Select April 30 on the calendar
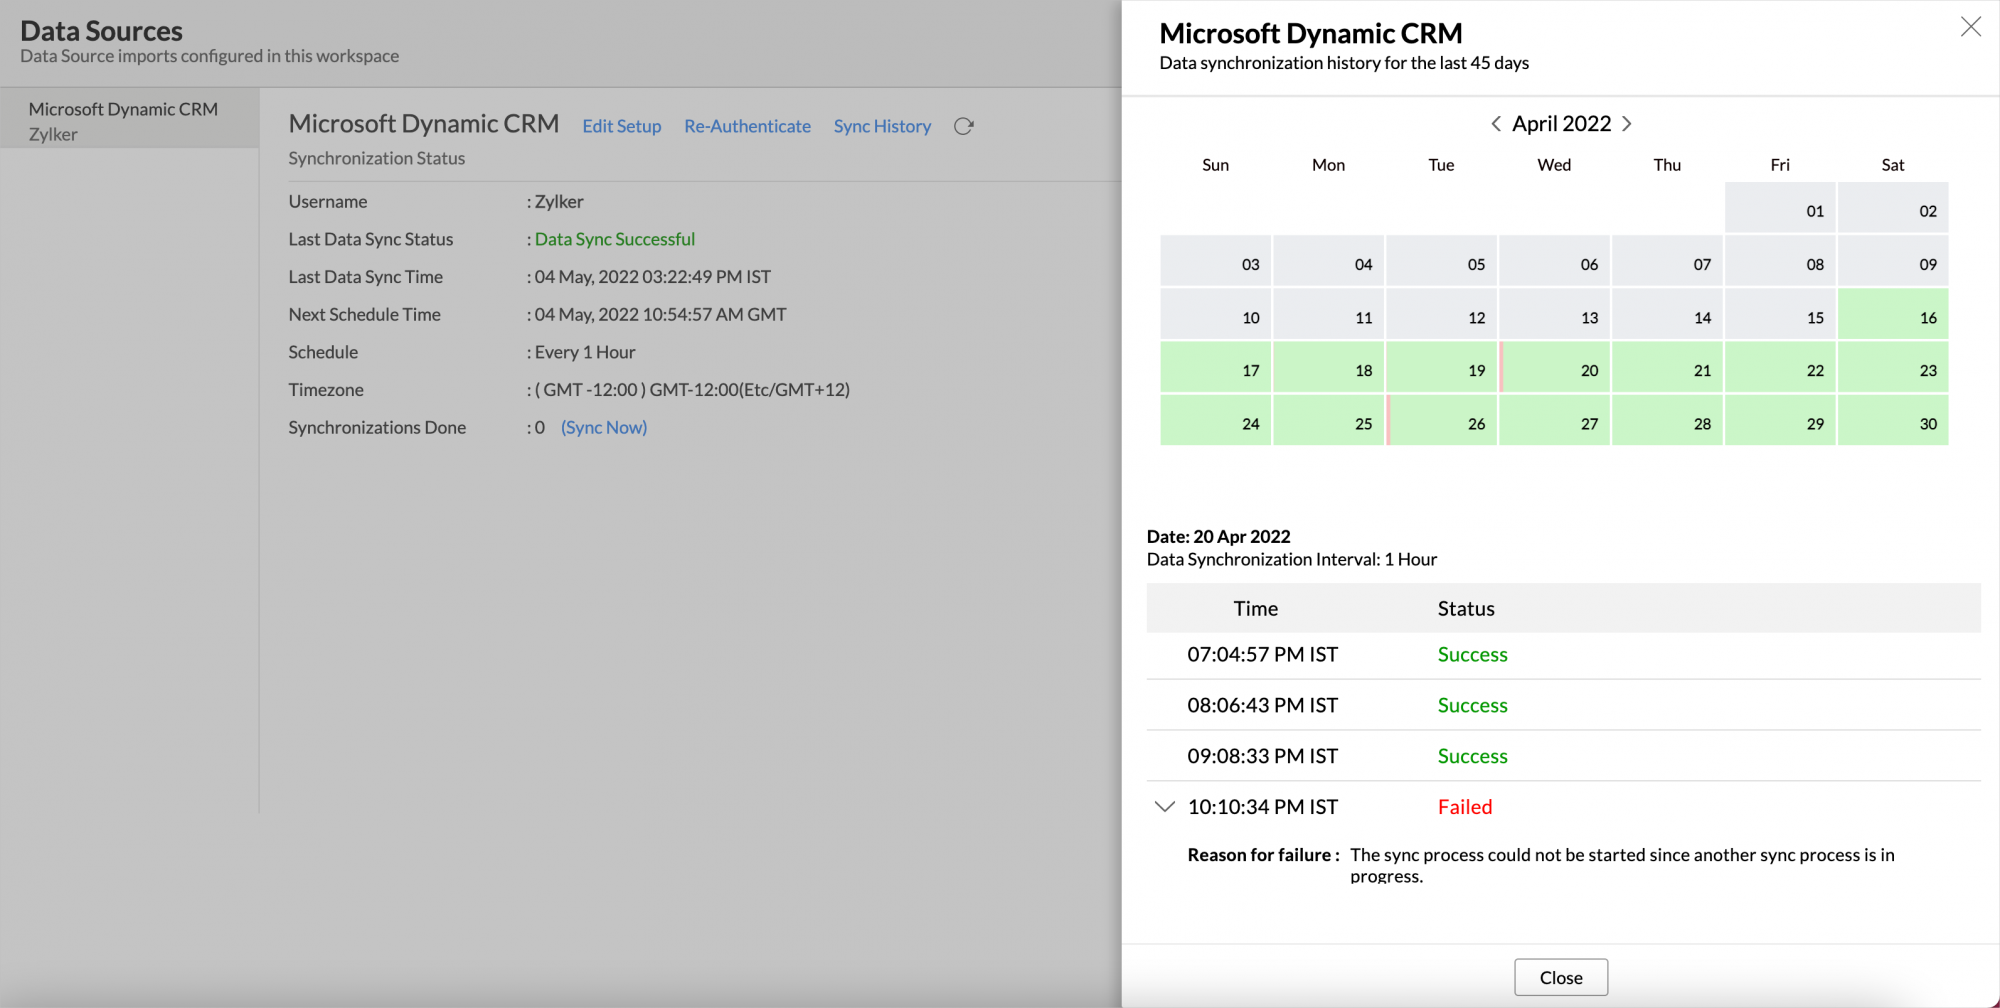Image resolution: width=2000 pixels, height=1008 pixels. click(1893, 420)
